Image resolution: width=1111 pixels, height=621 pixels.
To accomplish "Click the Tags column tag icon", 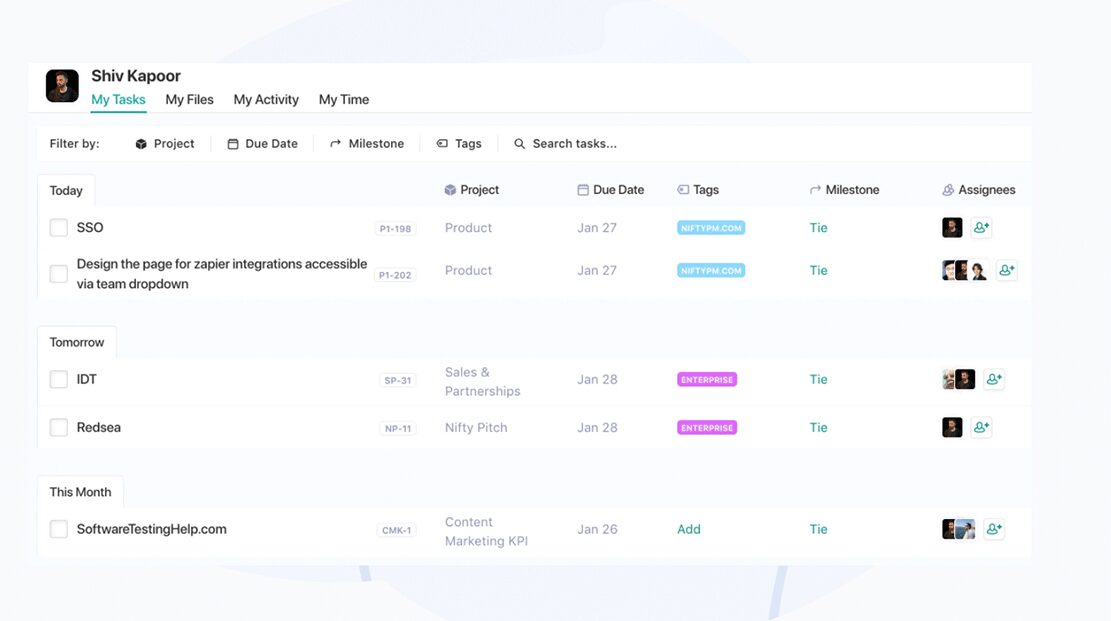I will coord(683,190).
